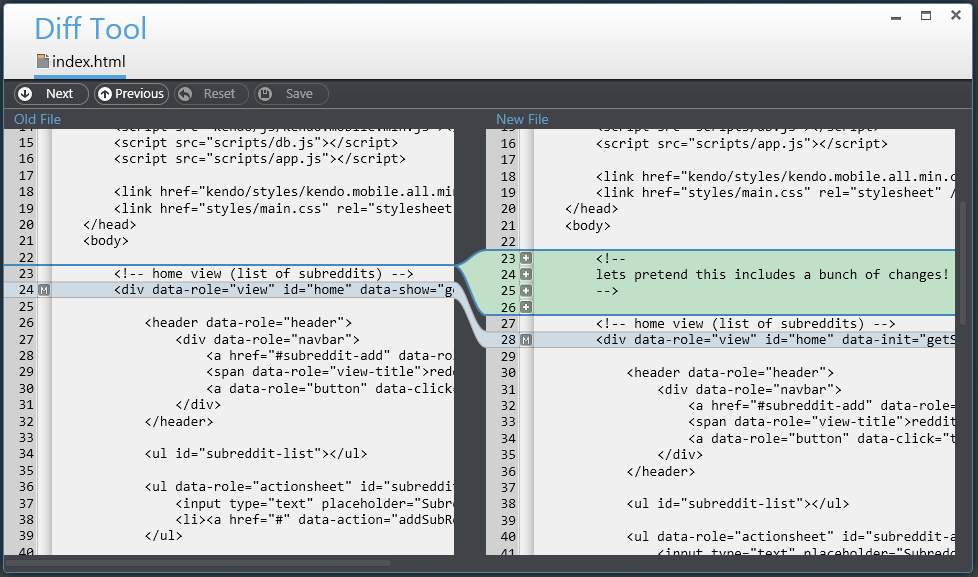This screenshot has width=978, height=577.
Task: Click old file line 39 </ul> tag
Action: pos(163,536)
